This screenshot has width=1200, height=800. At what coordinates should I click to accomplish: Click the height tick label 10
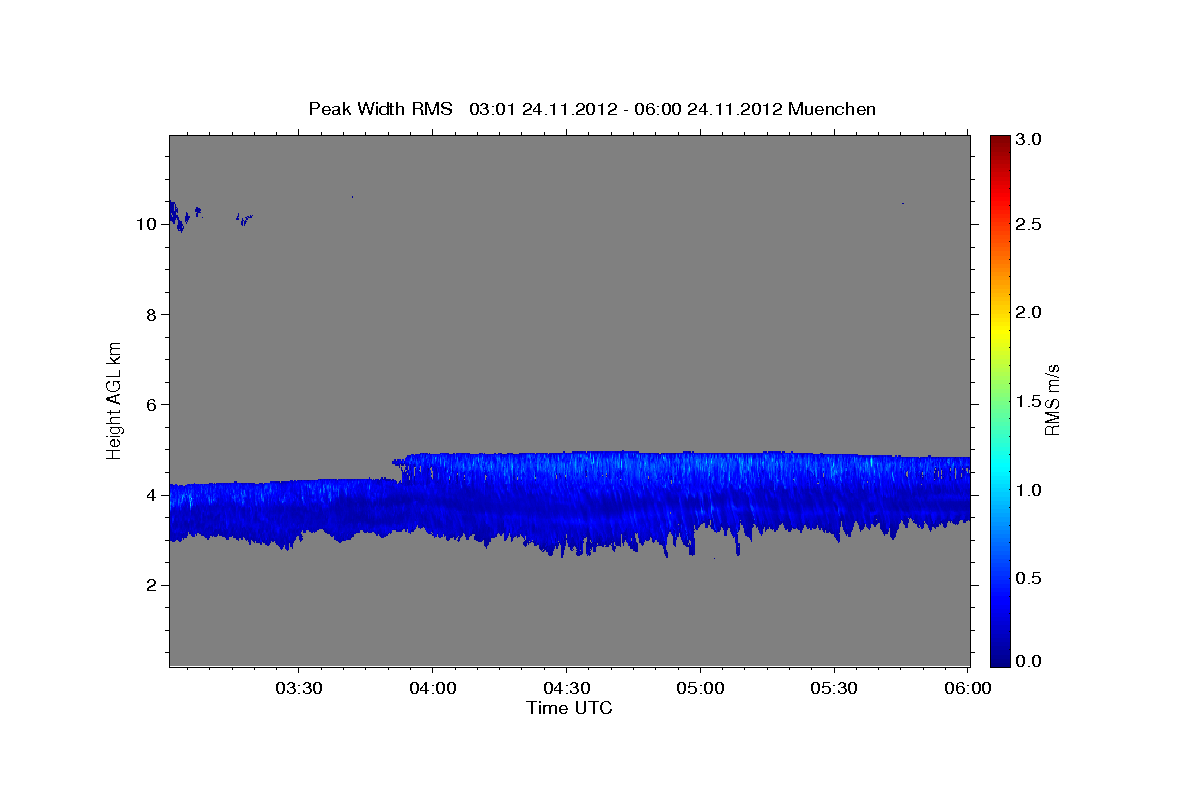point(146,224)
